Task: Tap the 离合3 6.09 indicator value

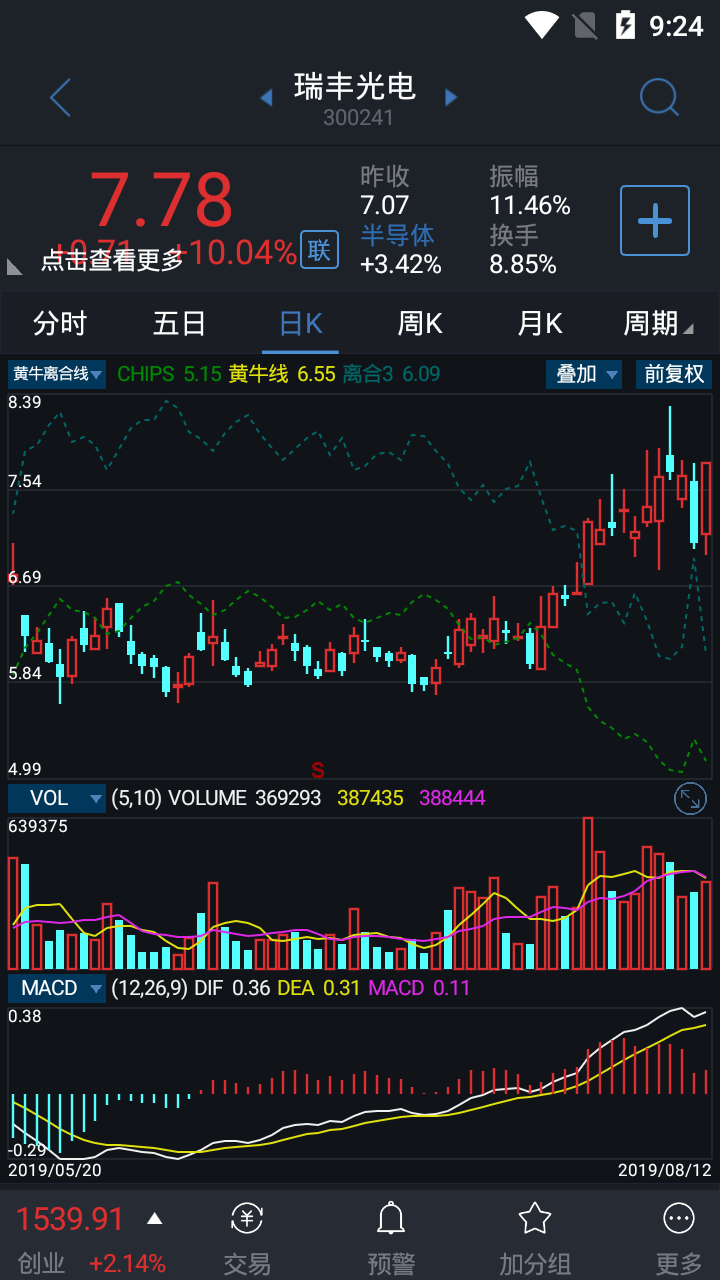Action: [x=391, y=374]
